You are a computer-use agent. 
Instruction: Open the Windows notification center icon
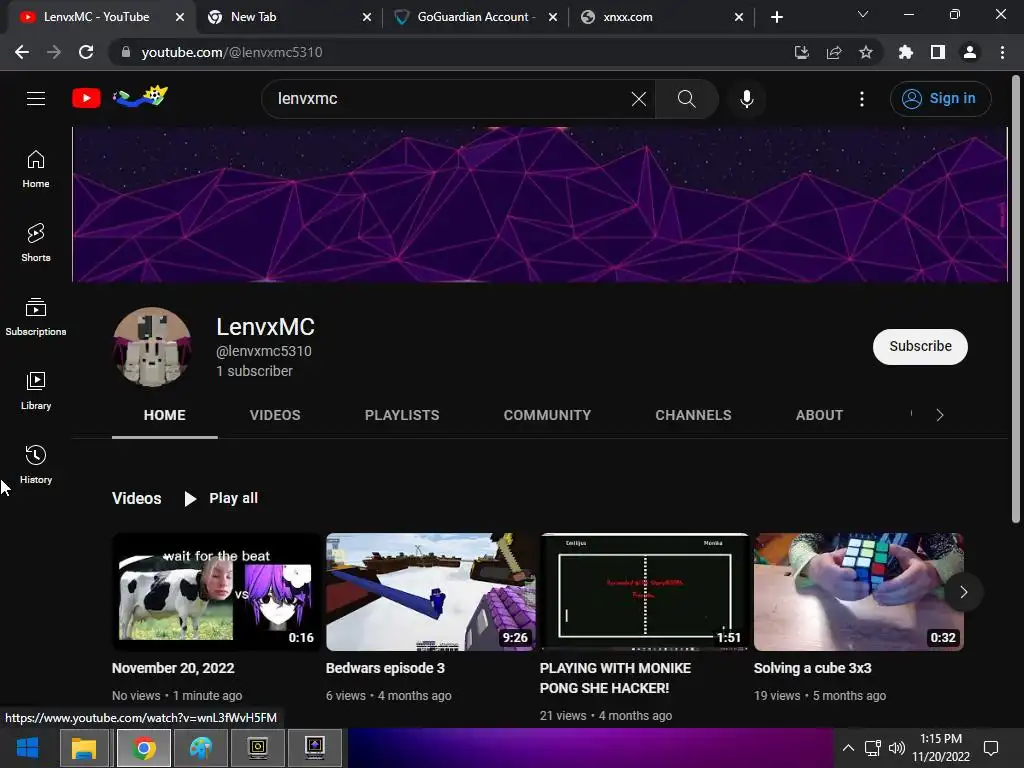tap(991, 748)
